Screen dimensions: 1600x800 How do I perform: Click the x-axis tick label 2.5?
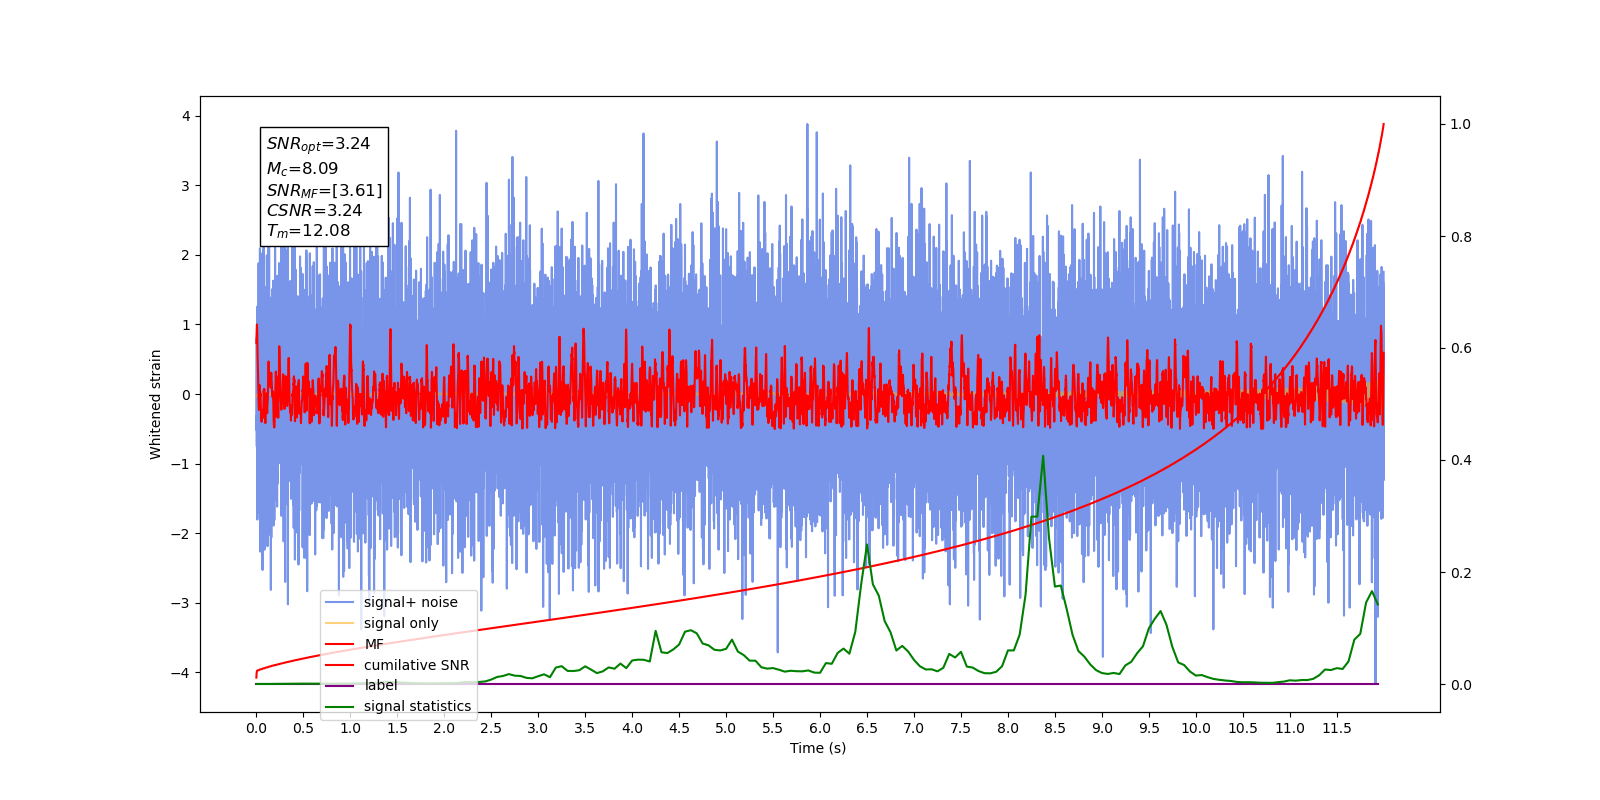[491, 728]
